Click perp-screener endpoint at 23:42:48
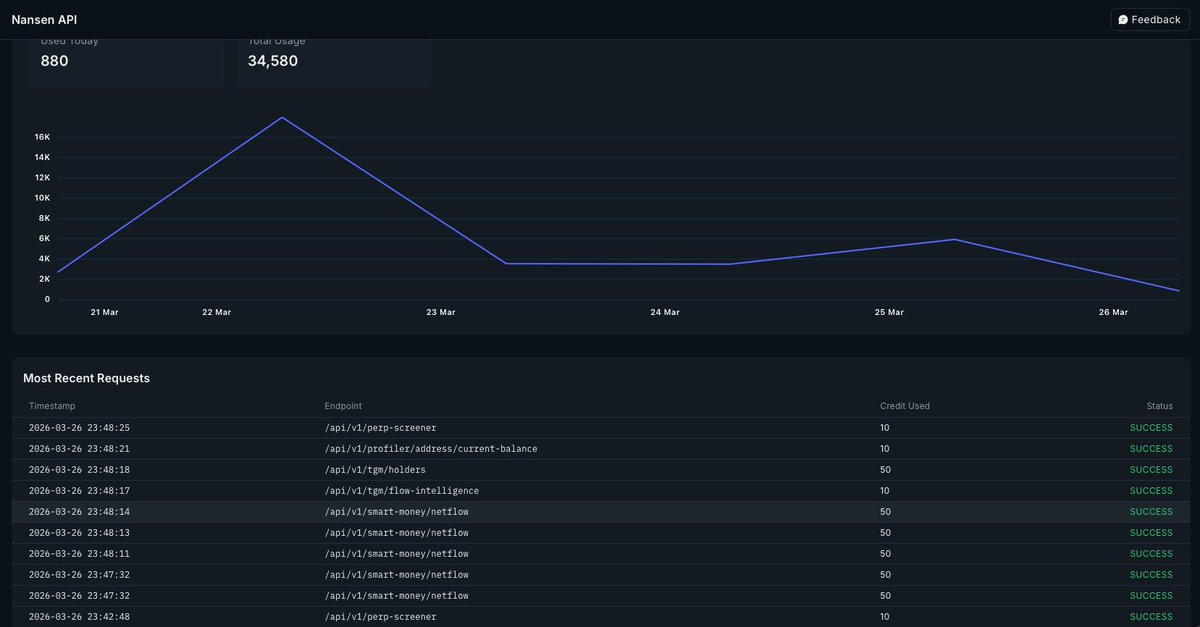 [381, 617]
